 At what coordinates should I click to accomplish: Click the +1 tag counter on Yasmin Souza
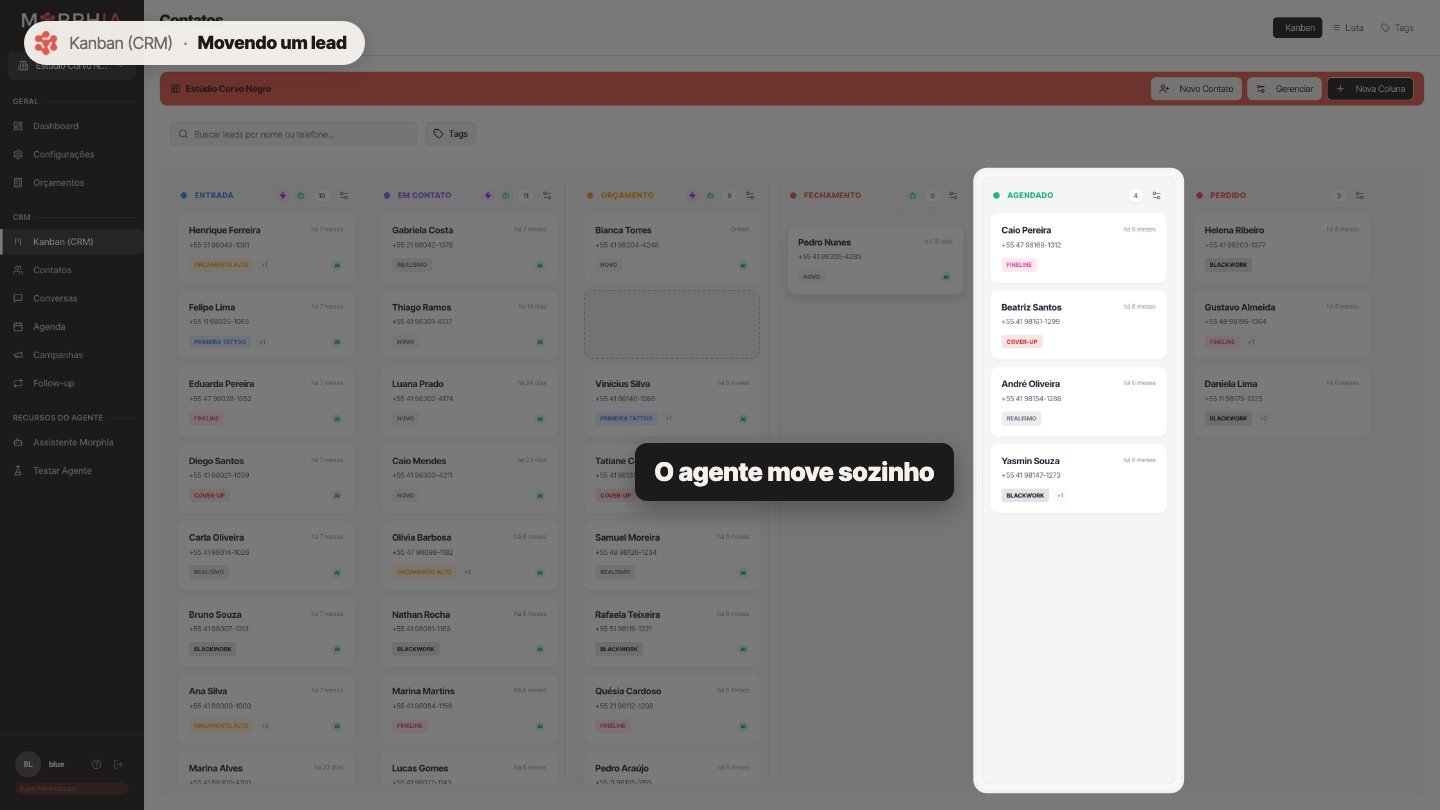(x=1060, y=496)
